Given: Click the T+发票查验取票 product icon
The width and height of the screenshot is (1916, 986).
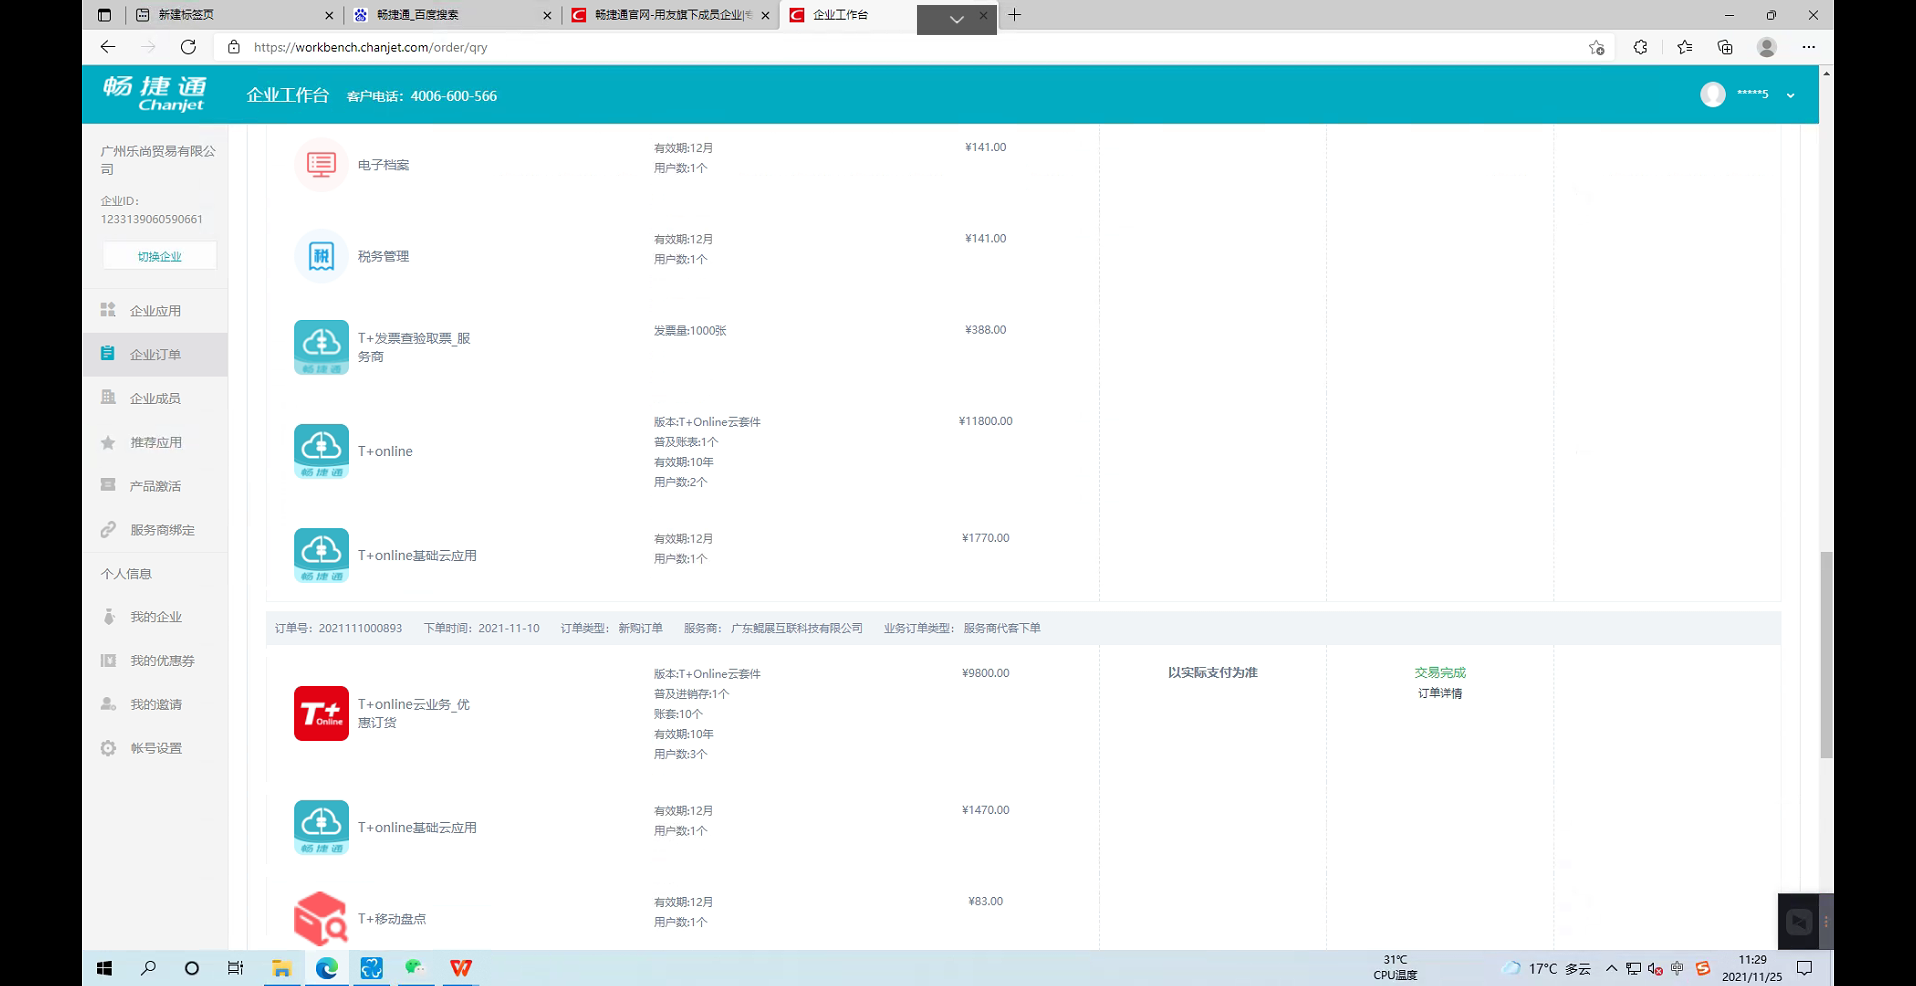Looking at the screenshot, I should pos(321,347).
